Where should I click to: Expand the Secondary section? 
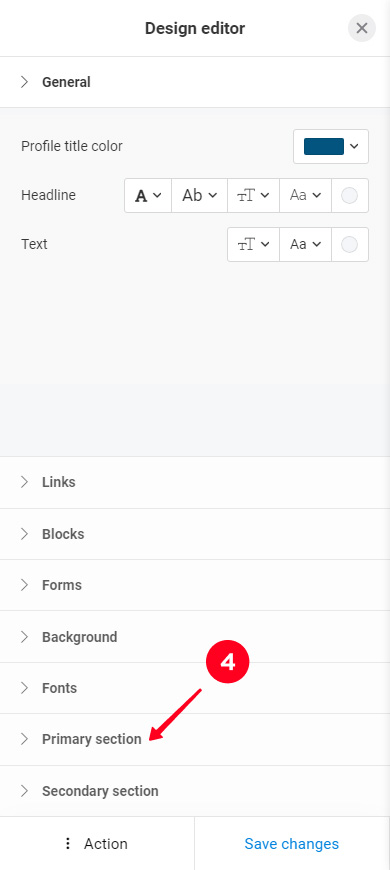[x=195, y=791]
